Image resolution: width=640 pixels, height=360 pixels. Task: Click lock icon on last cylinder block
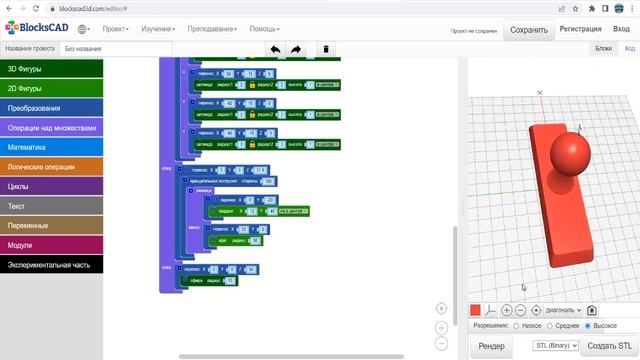point(252,144)
